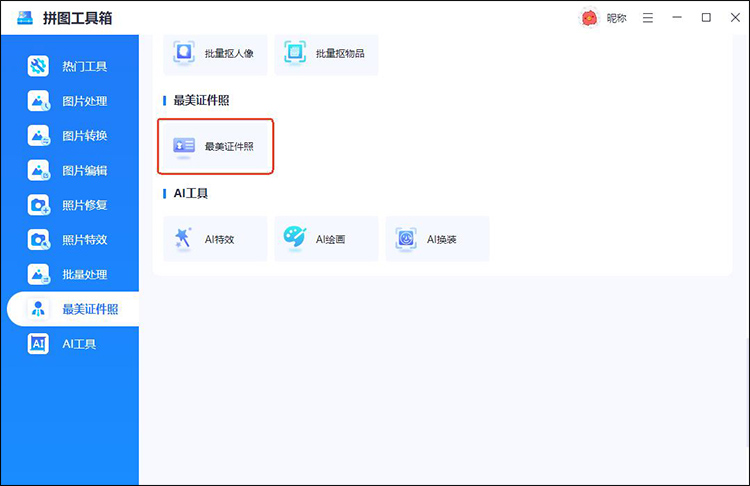
Task: Click the vertical scrollbar on right edge
Action: (x=748, y=392)
